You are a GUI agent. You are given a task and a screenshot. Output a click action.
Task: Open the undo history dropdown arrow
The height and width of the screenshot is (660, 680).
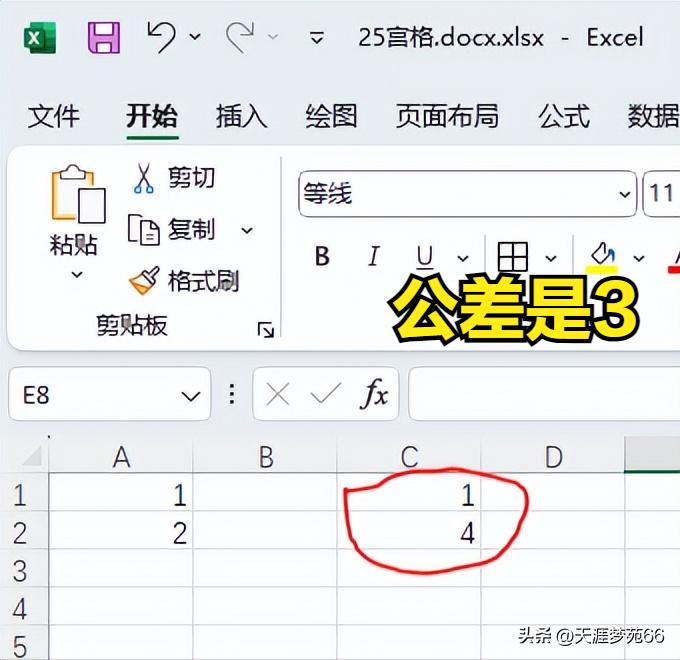pyautogui.click(x=195, y=37)
